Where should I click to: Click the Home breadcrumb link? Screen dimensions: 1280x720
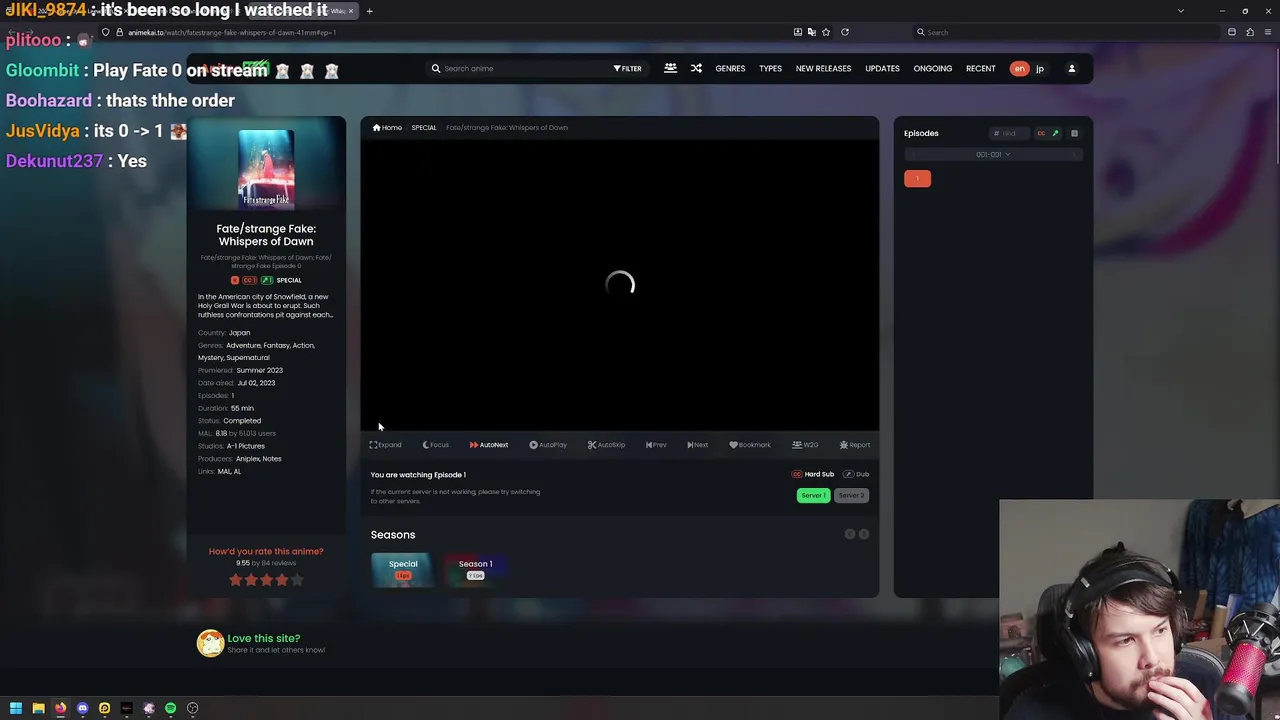tap(387, 127)
